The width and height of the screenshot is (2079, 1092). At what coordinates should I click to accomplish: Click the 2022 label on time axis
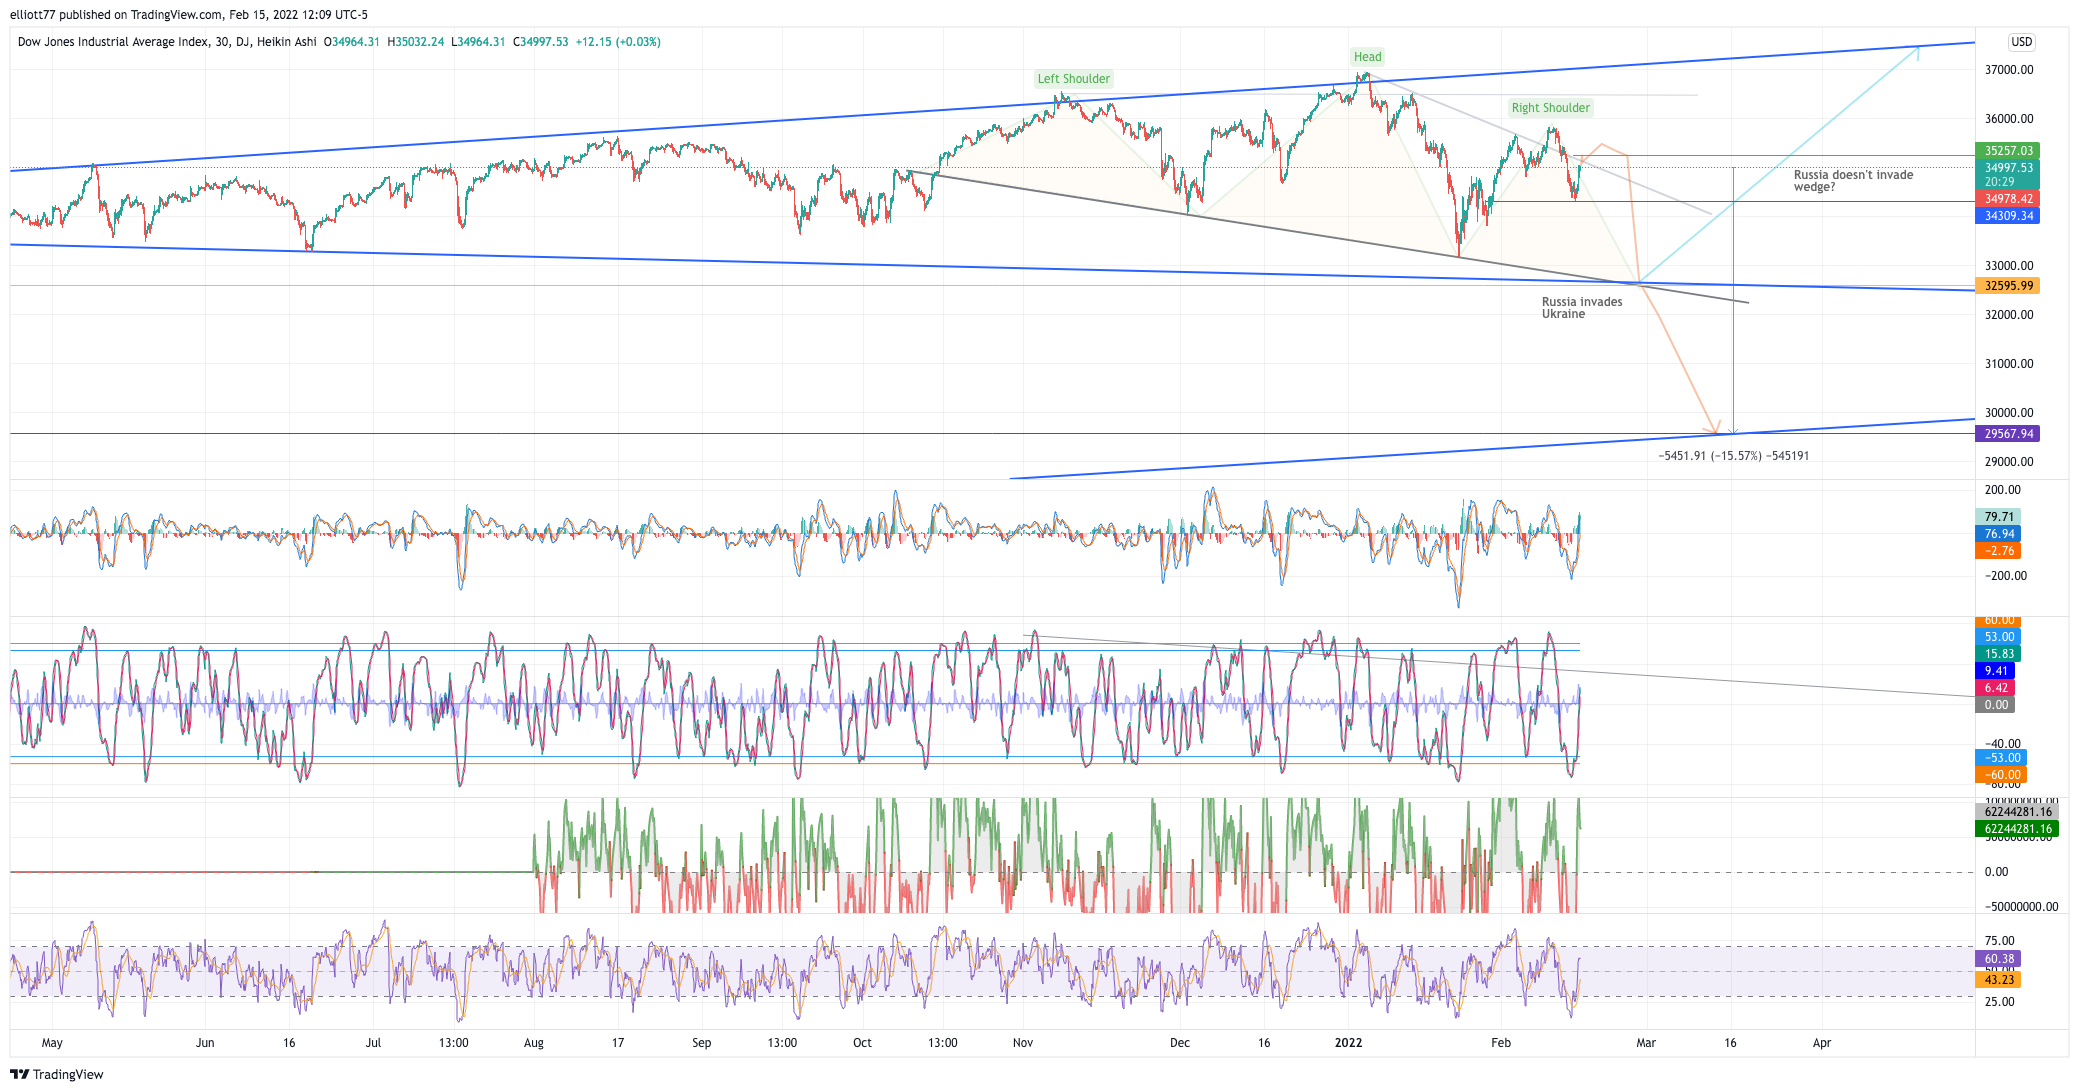(x=1348, y=1043)
